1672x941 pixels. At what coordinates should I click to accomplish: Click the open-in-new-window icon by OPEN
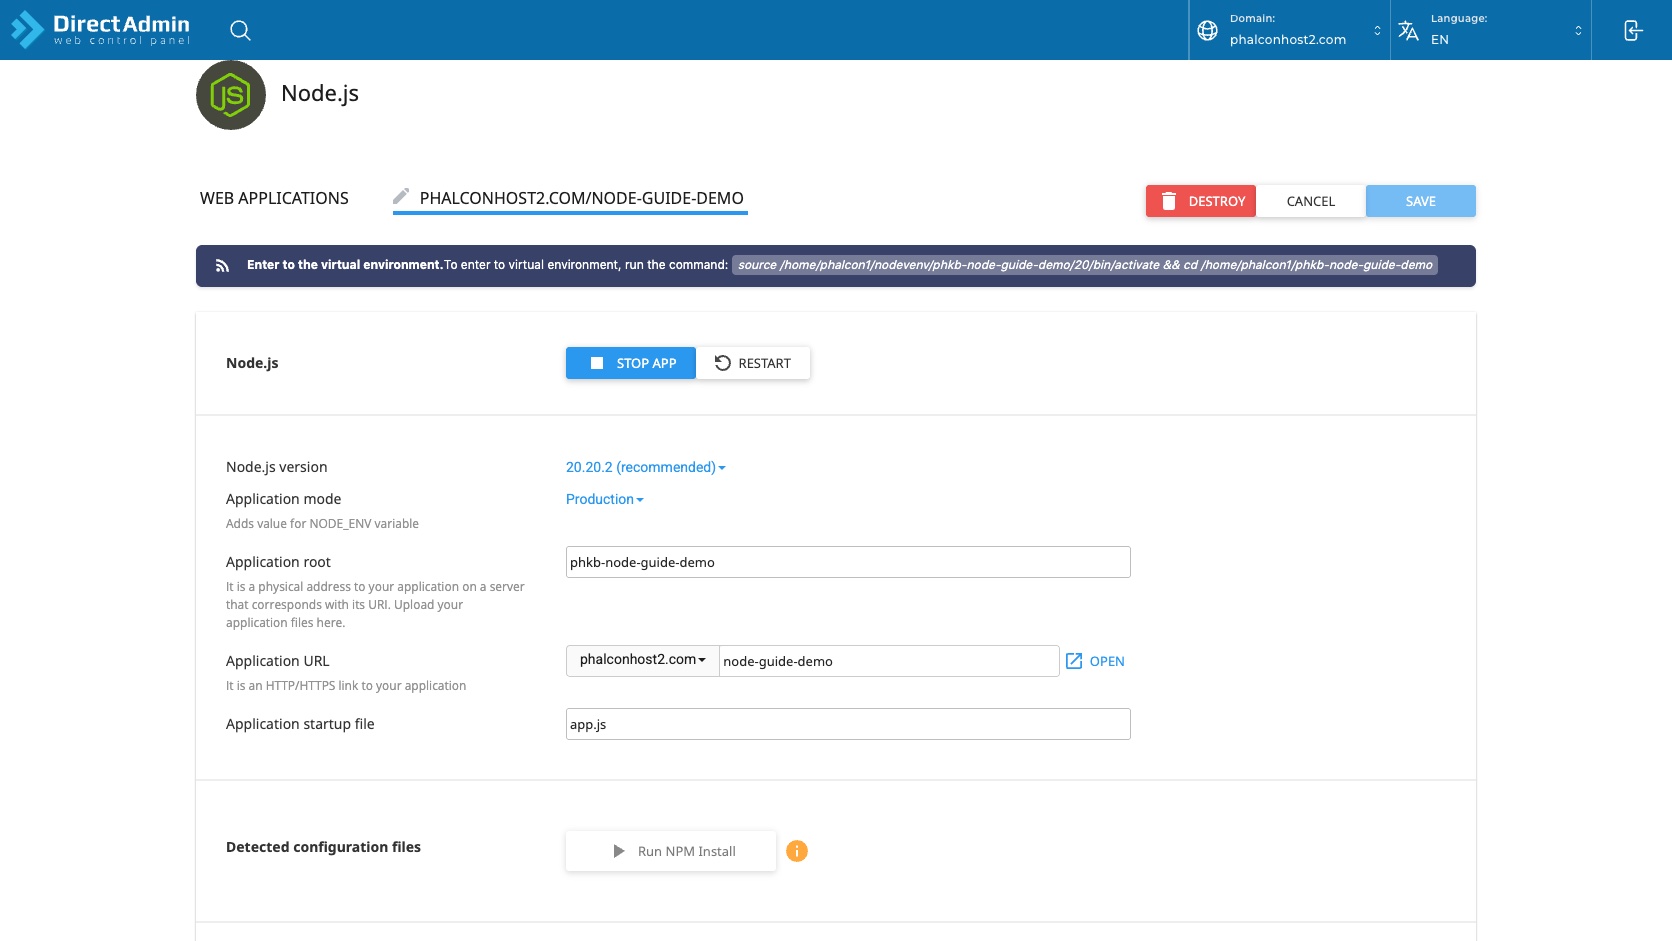1074,661
